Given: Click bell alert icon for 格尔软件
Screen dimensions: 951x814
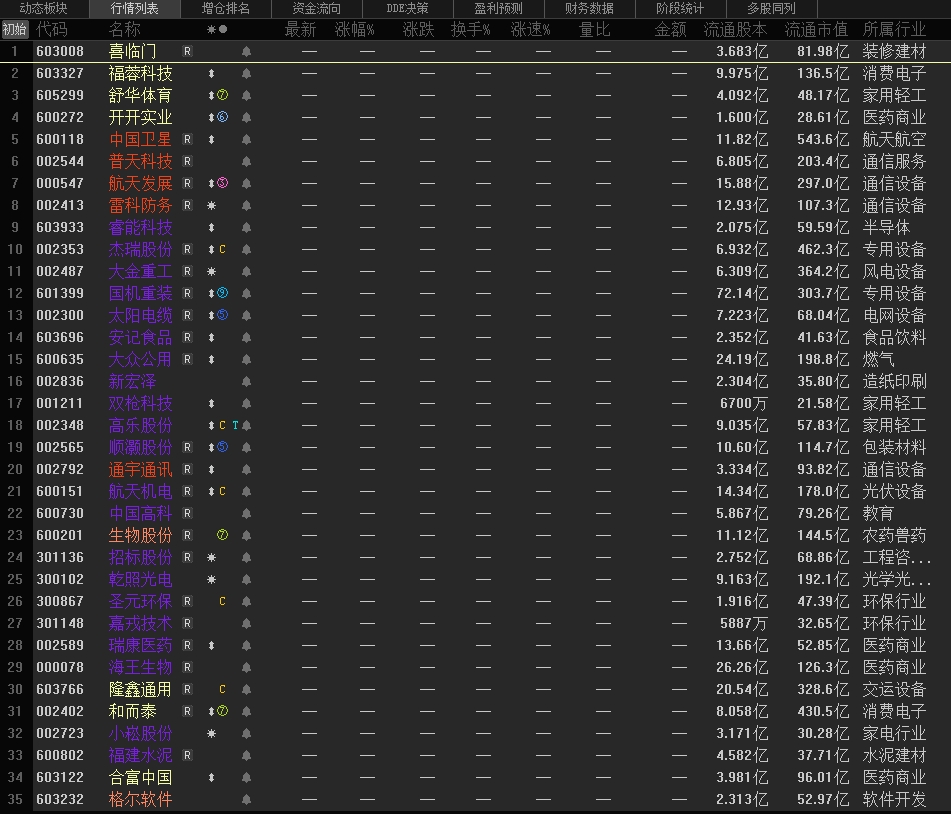Looking at the screenshot, I should pos(246,799).
